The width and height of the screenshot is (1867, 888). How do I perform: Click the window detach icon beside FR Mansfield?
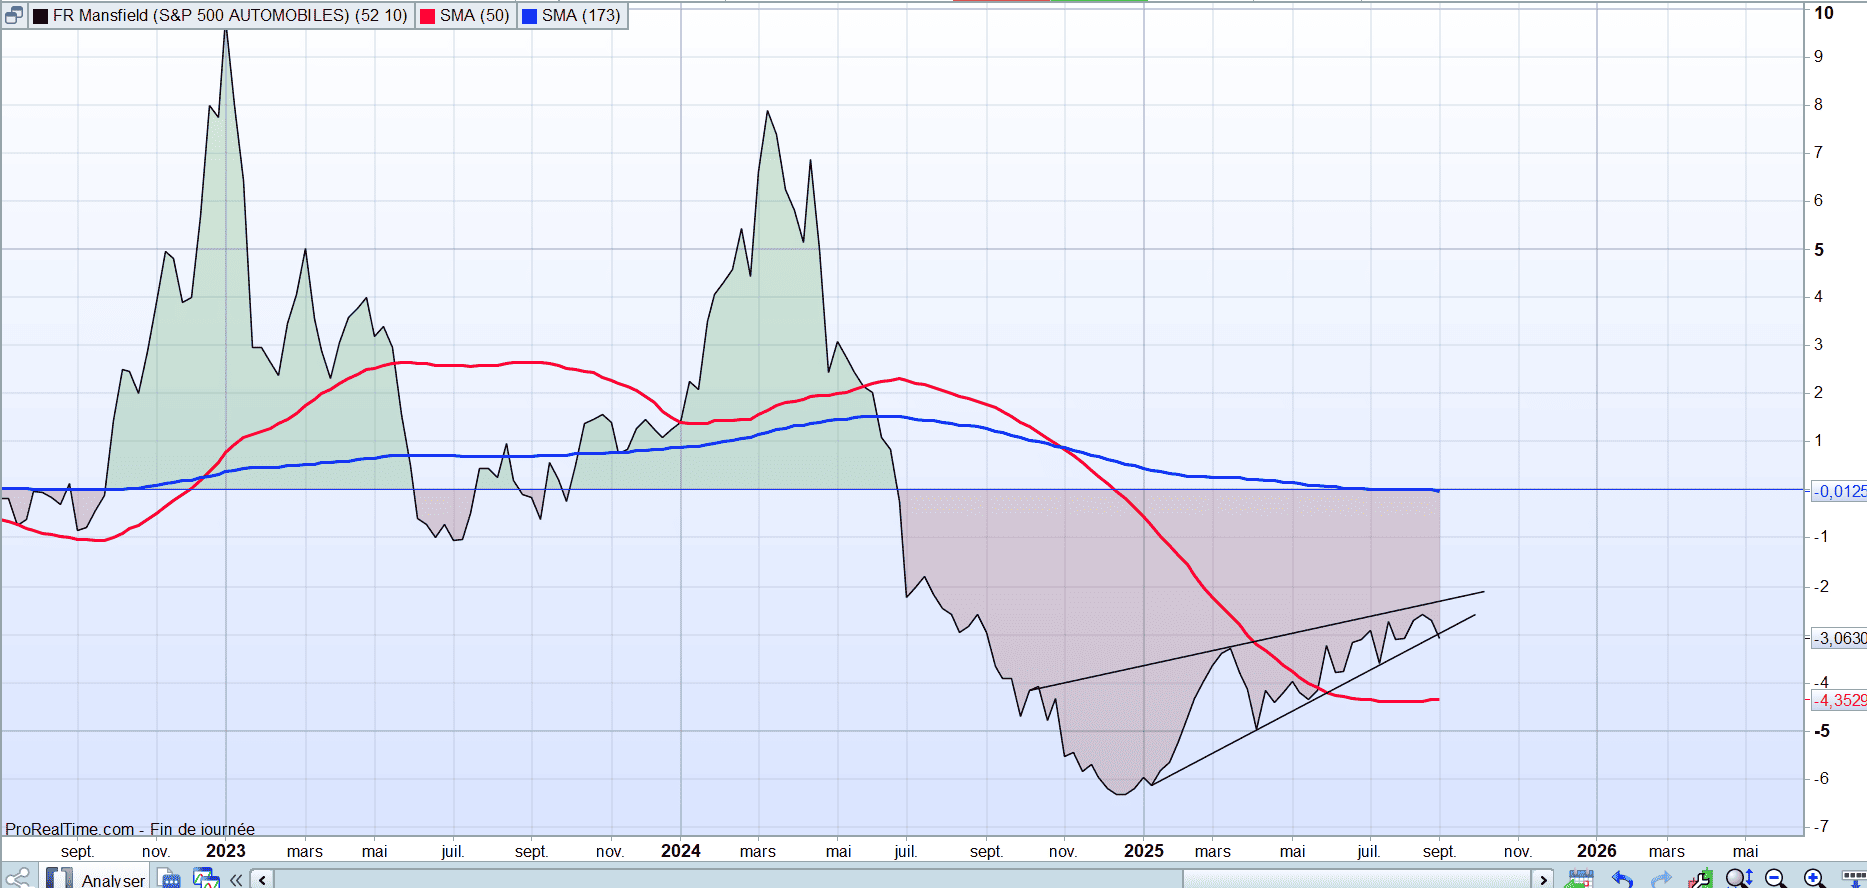tap(14, 15)
